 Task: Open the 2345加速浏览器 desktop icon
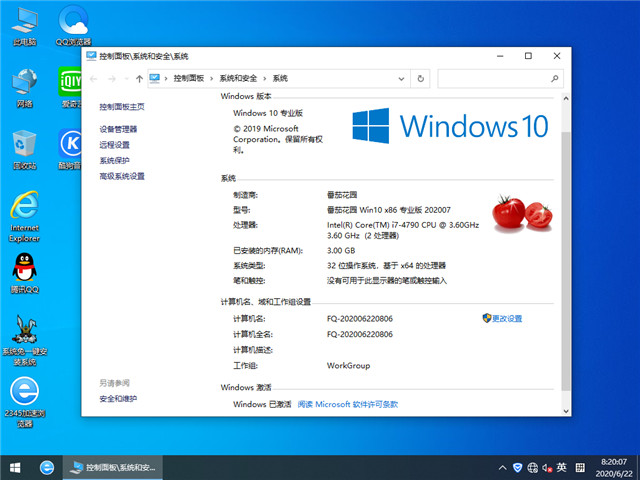24,402
